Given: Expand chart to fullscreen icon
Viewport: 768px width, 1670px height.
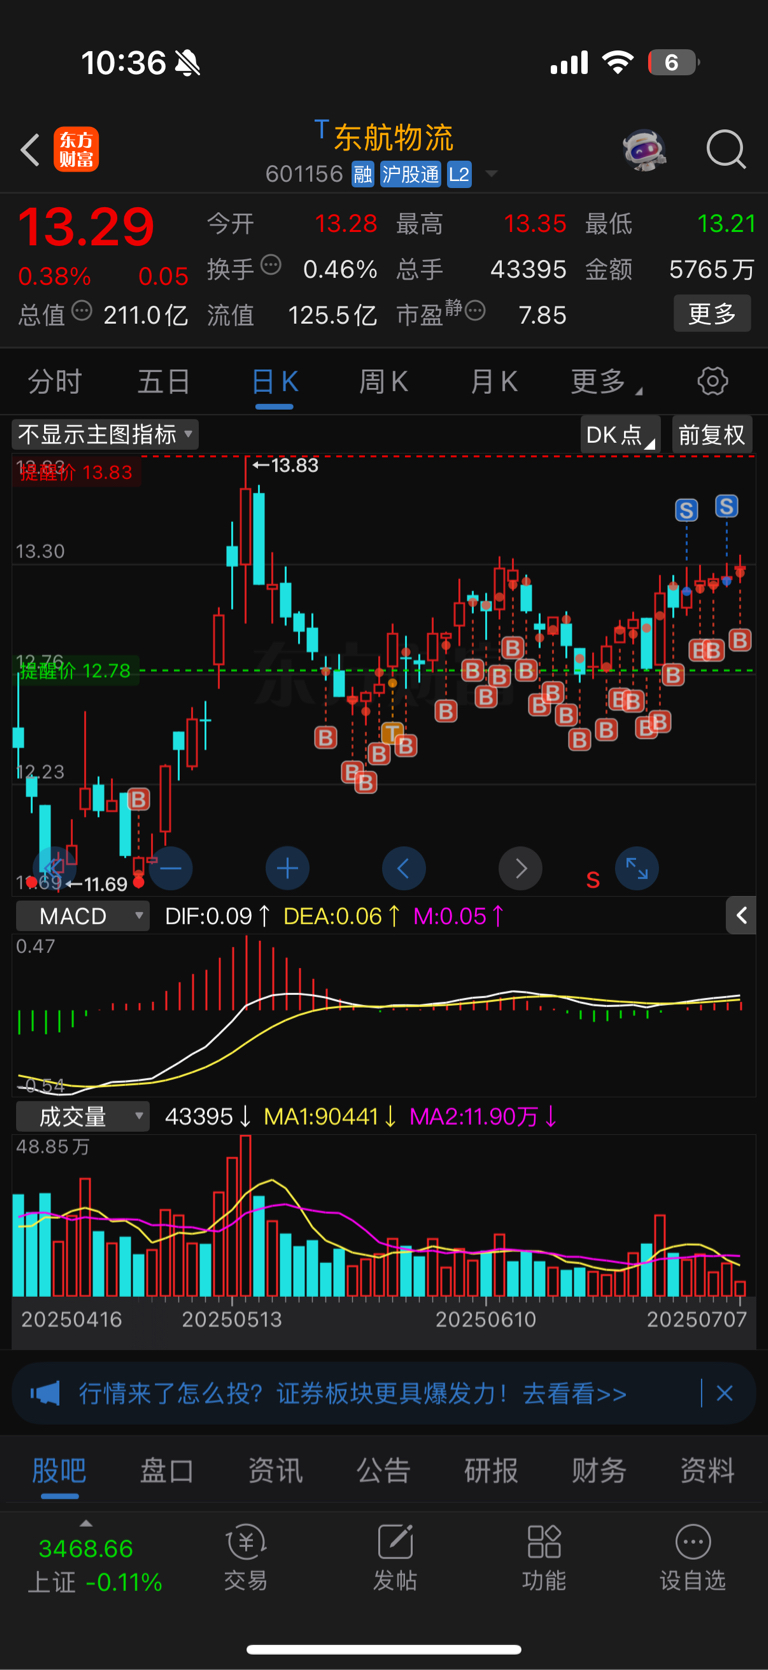Looking at the screenshot, I should point(637,868).
